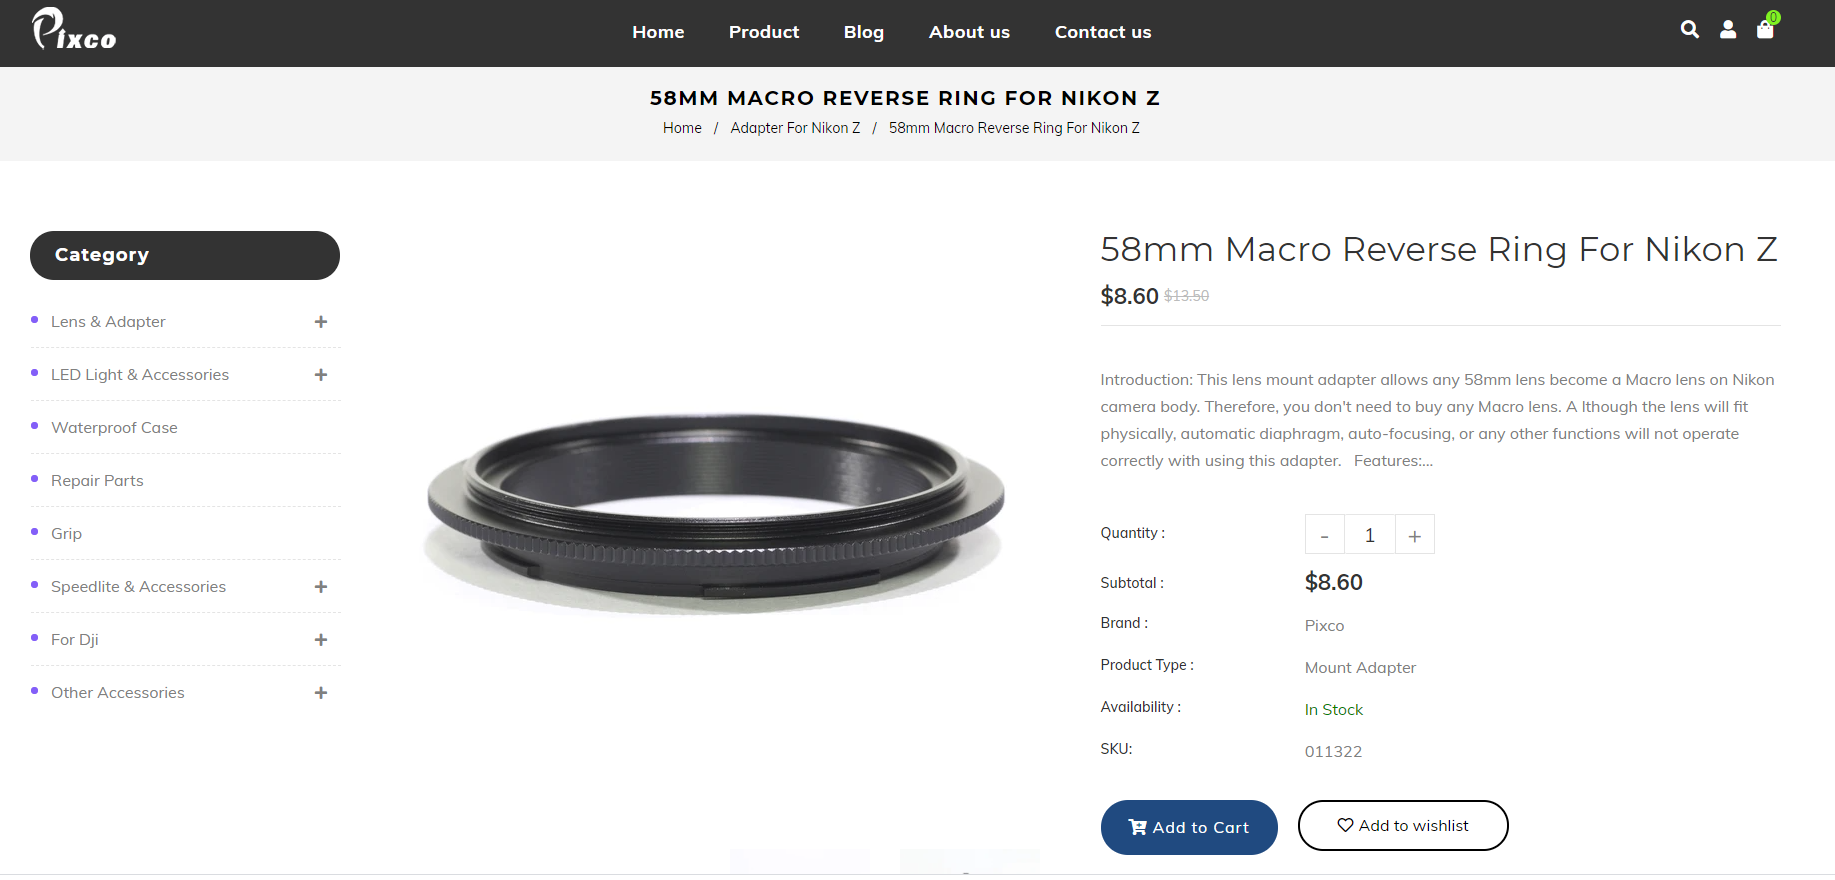This screenshot has width=1835, height=880.
Task: Increase quantity with the plus button
Action: [1414, 536]
